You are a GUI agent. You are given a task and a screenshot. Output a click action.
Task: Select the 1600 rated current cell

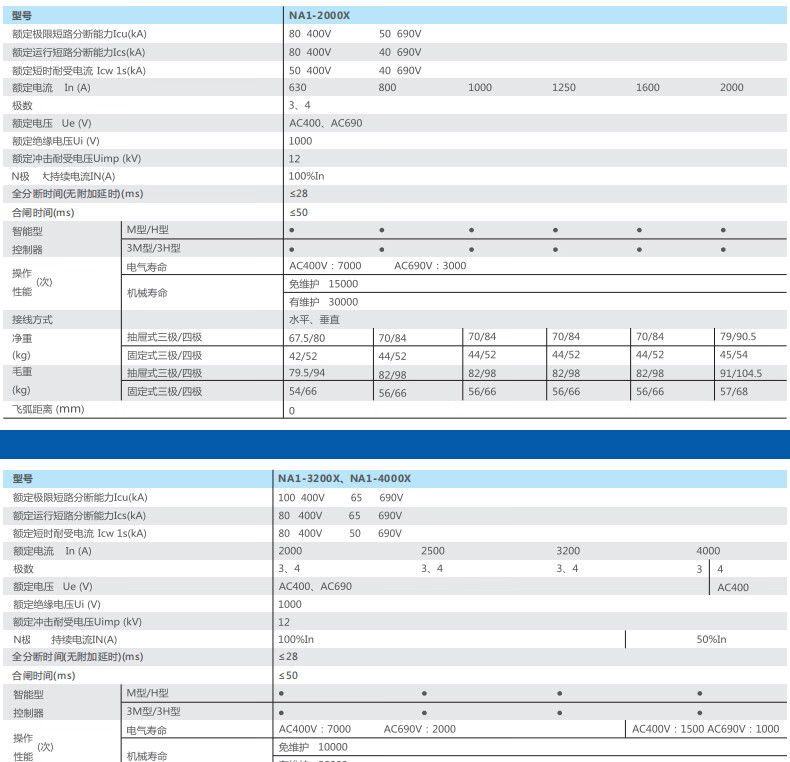click(648, 88)
